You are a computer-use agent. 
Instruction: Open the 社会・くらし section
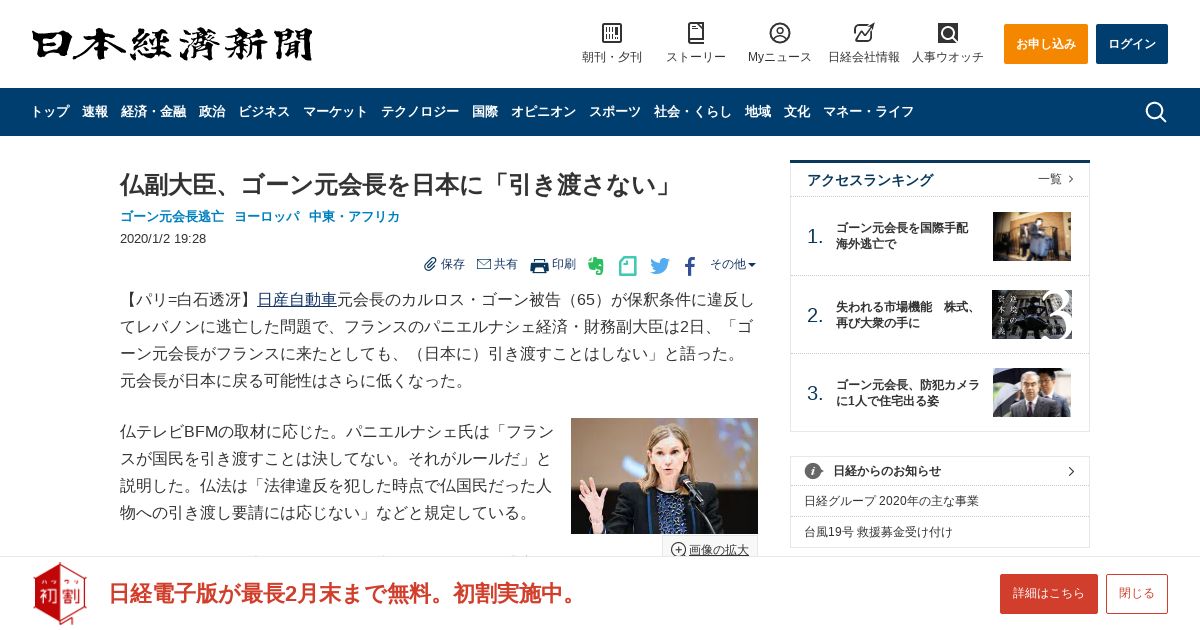pos(693,112)
